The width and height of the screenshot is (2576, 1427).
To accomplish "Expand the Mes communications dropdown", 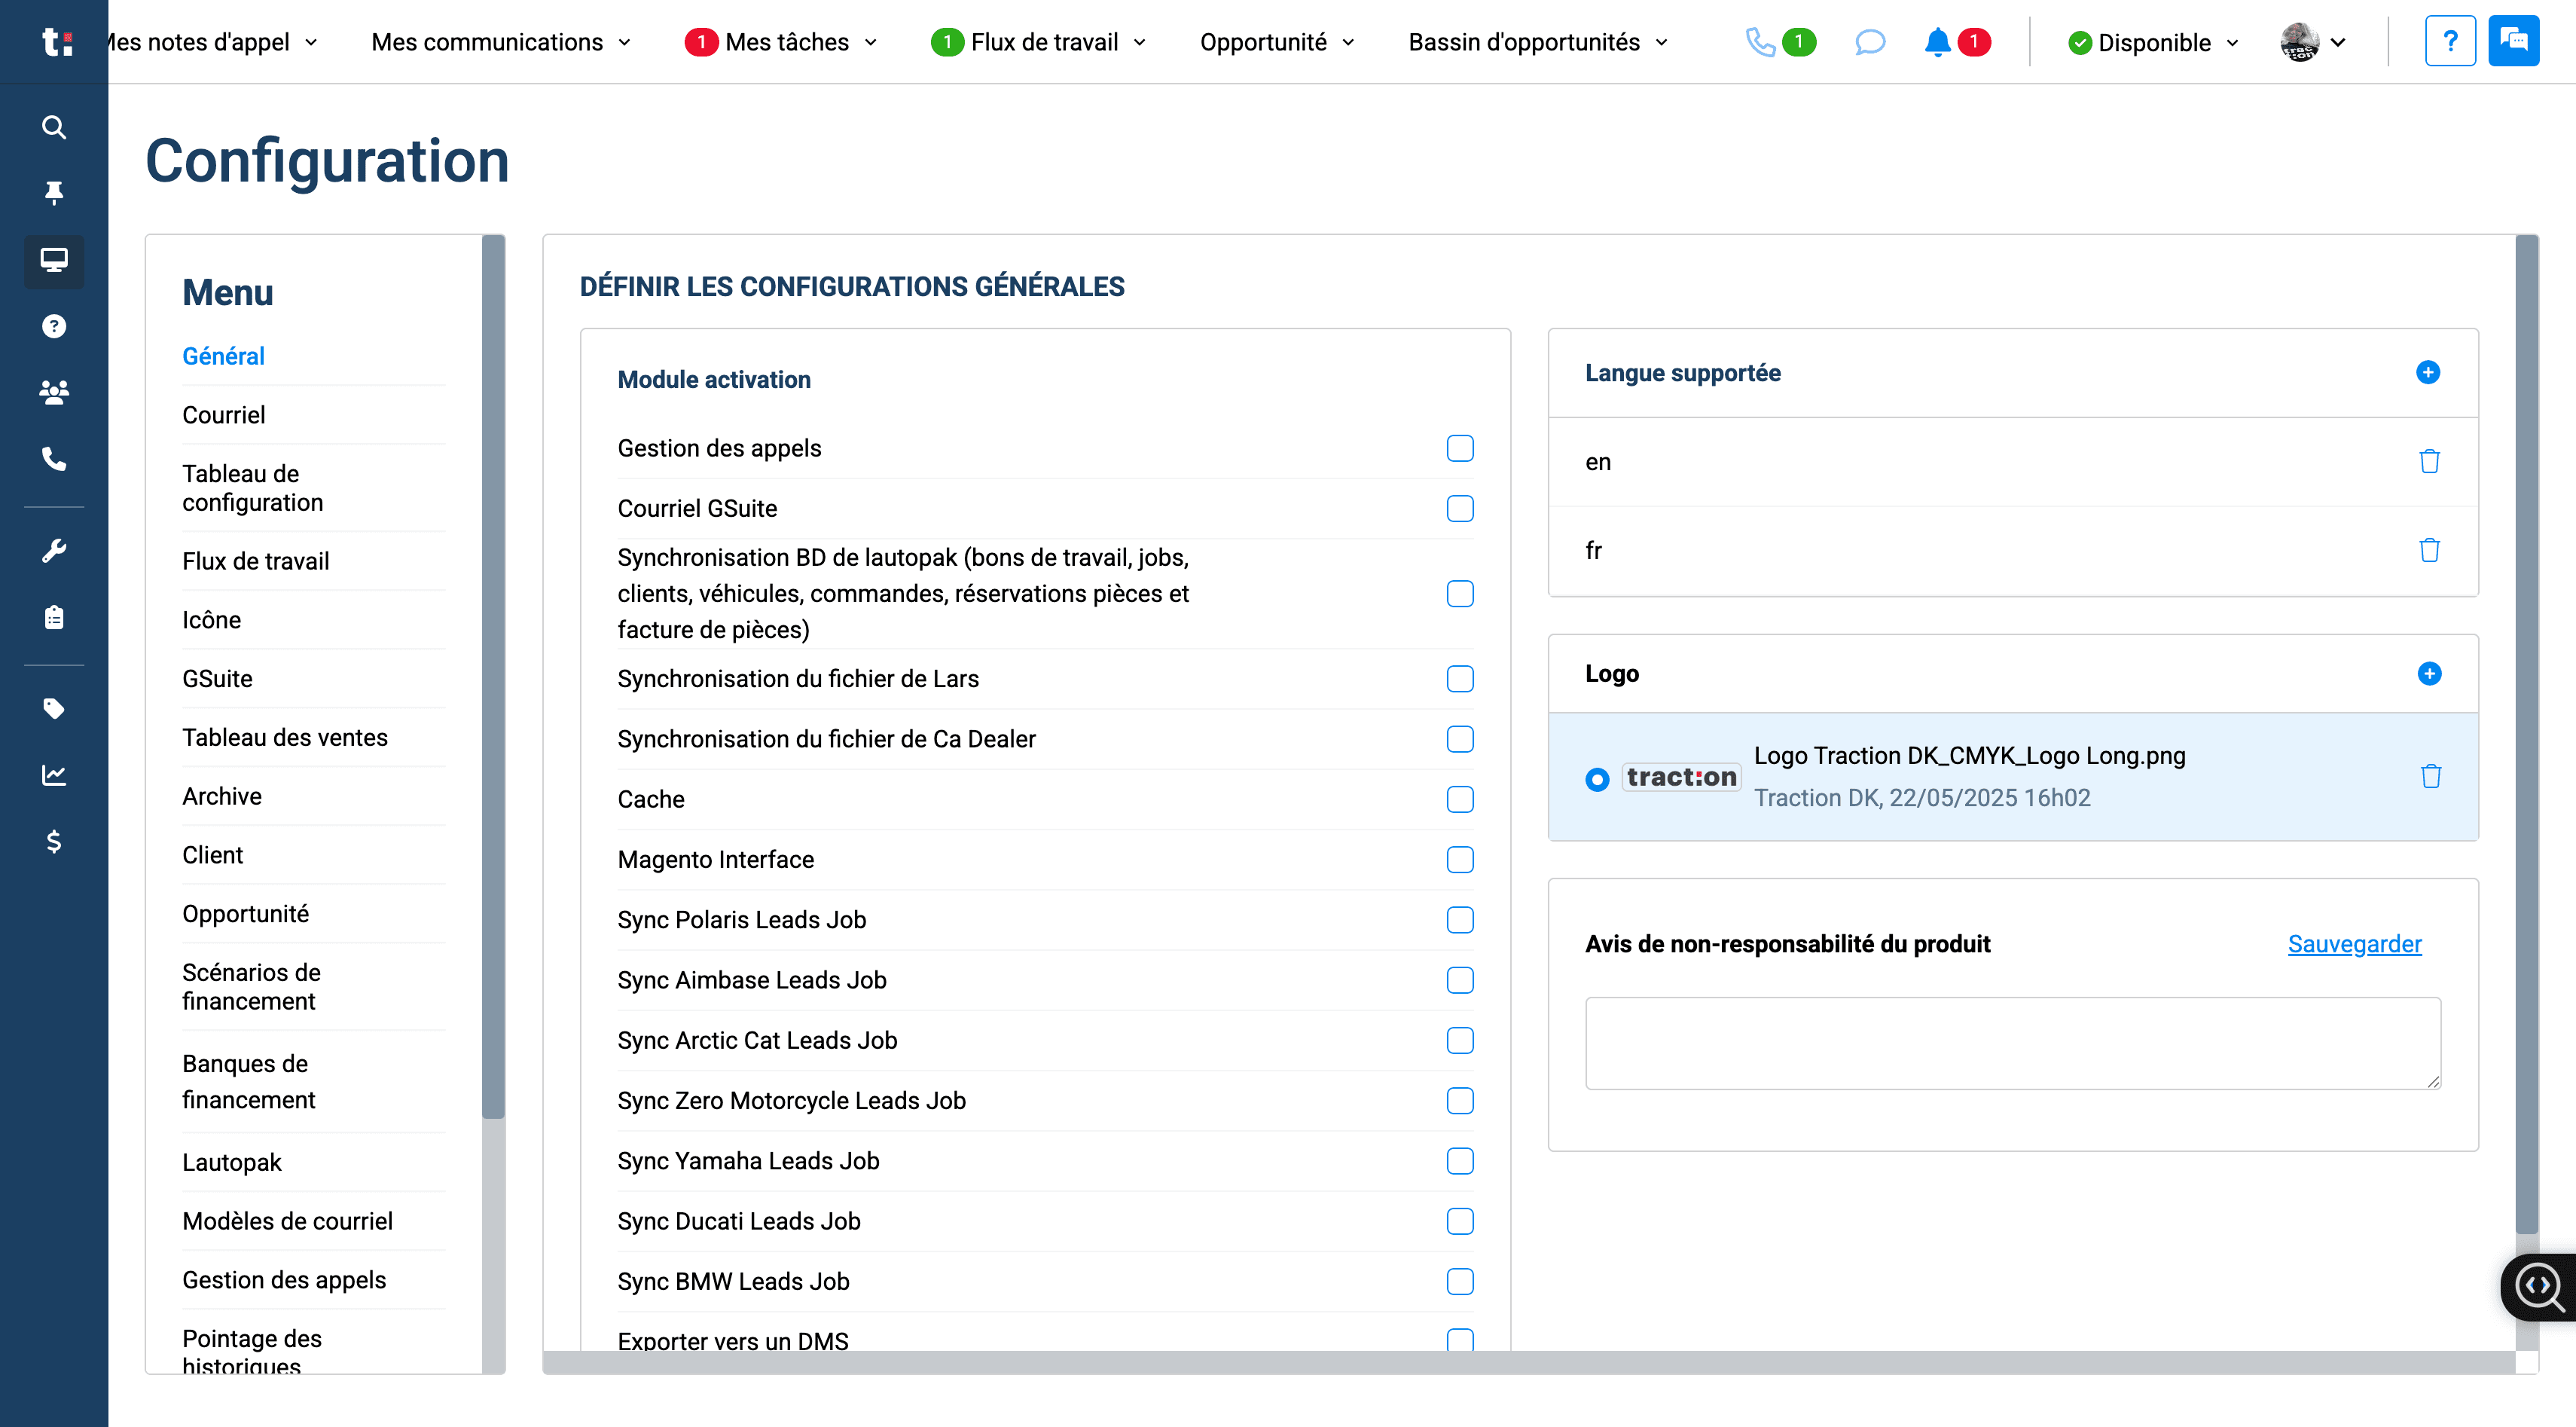I will tap(501, 42).
